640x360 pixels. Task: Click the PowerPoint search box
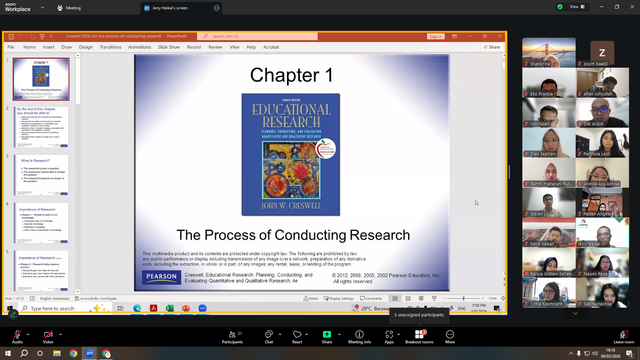257,36
